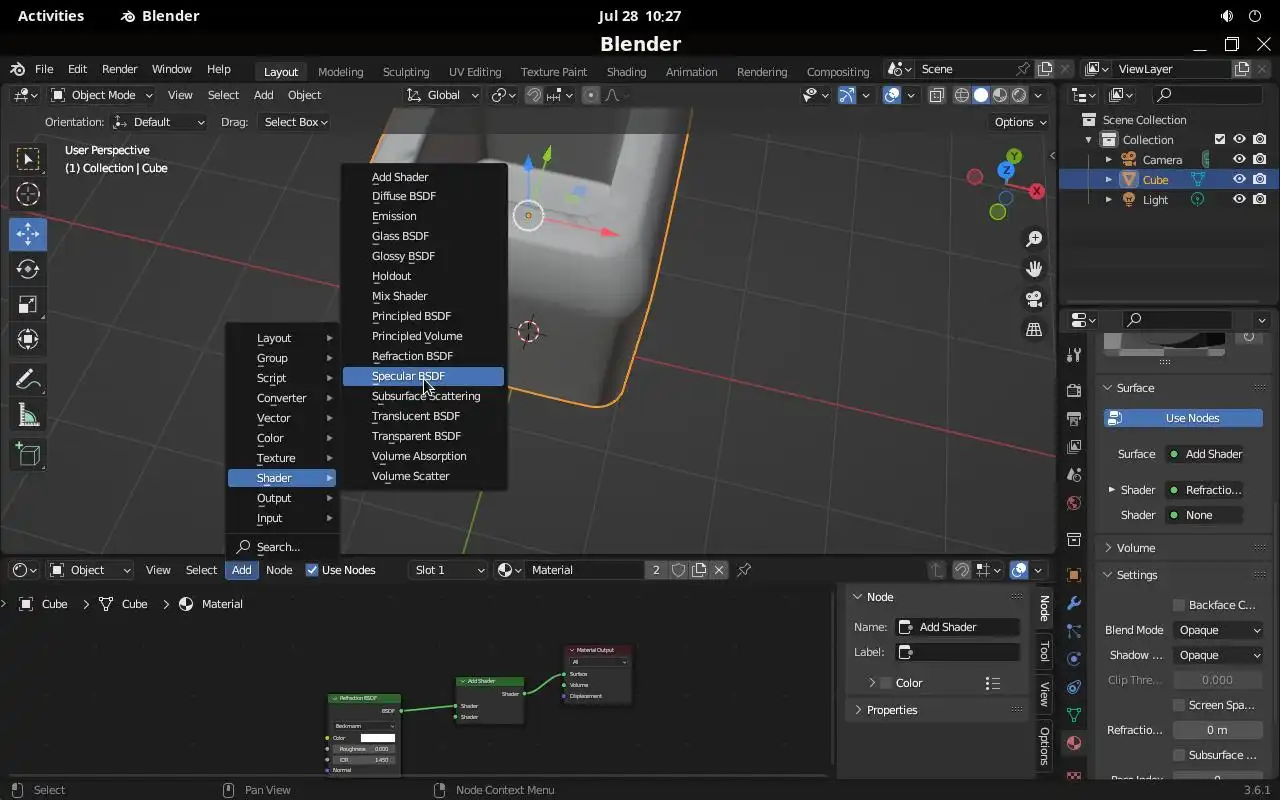
Task: Switch to the Shading workspace tab
Action: 626,72
